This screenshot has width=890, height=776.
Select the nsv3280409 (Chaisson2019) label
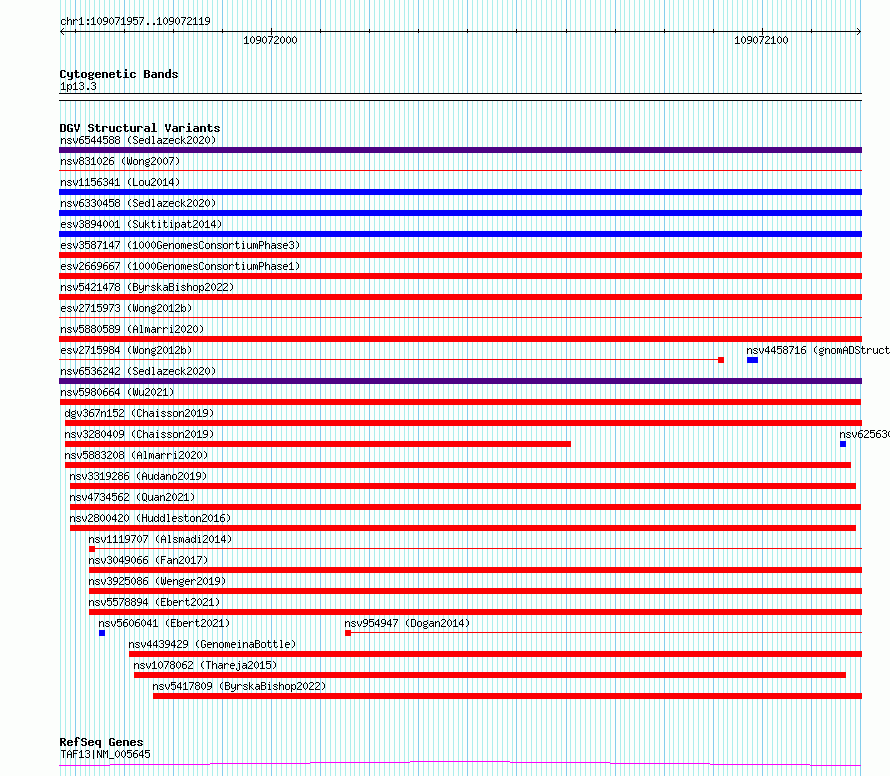point(139,434)
